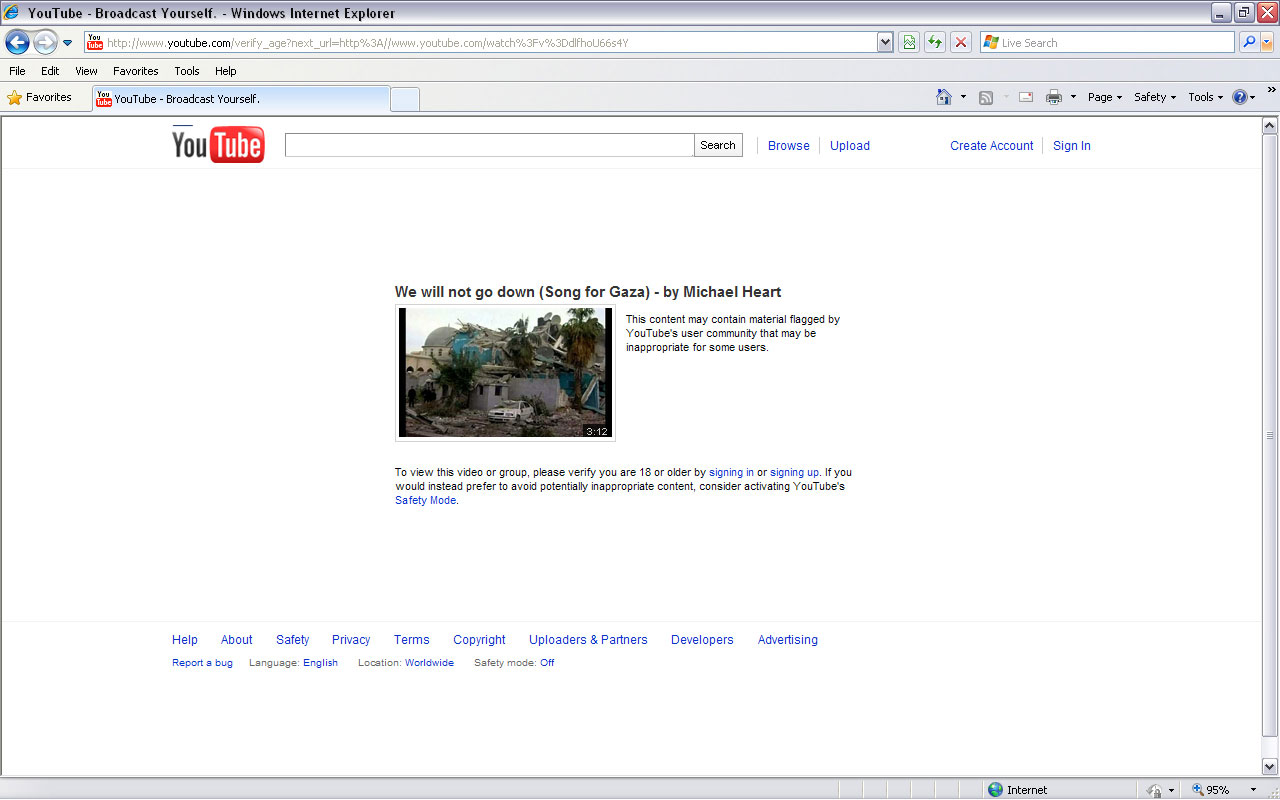Screen dimensions: 1280x800
Task: Click the toolbar overflow chevron
Action: (1271, 89)
